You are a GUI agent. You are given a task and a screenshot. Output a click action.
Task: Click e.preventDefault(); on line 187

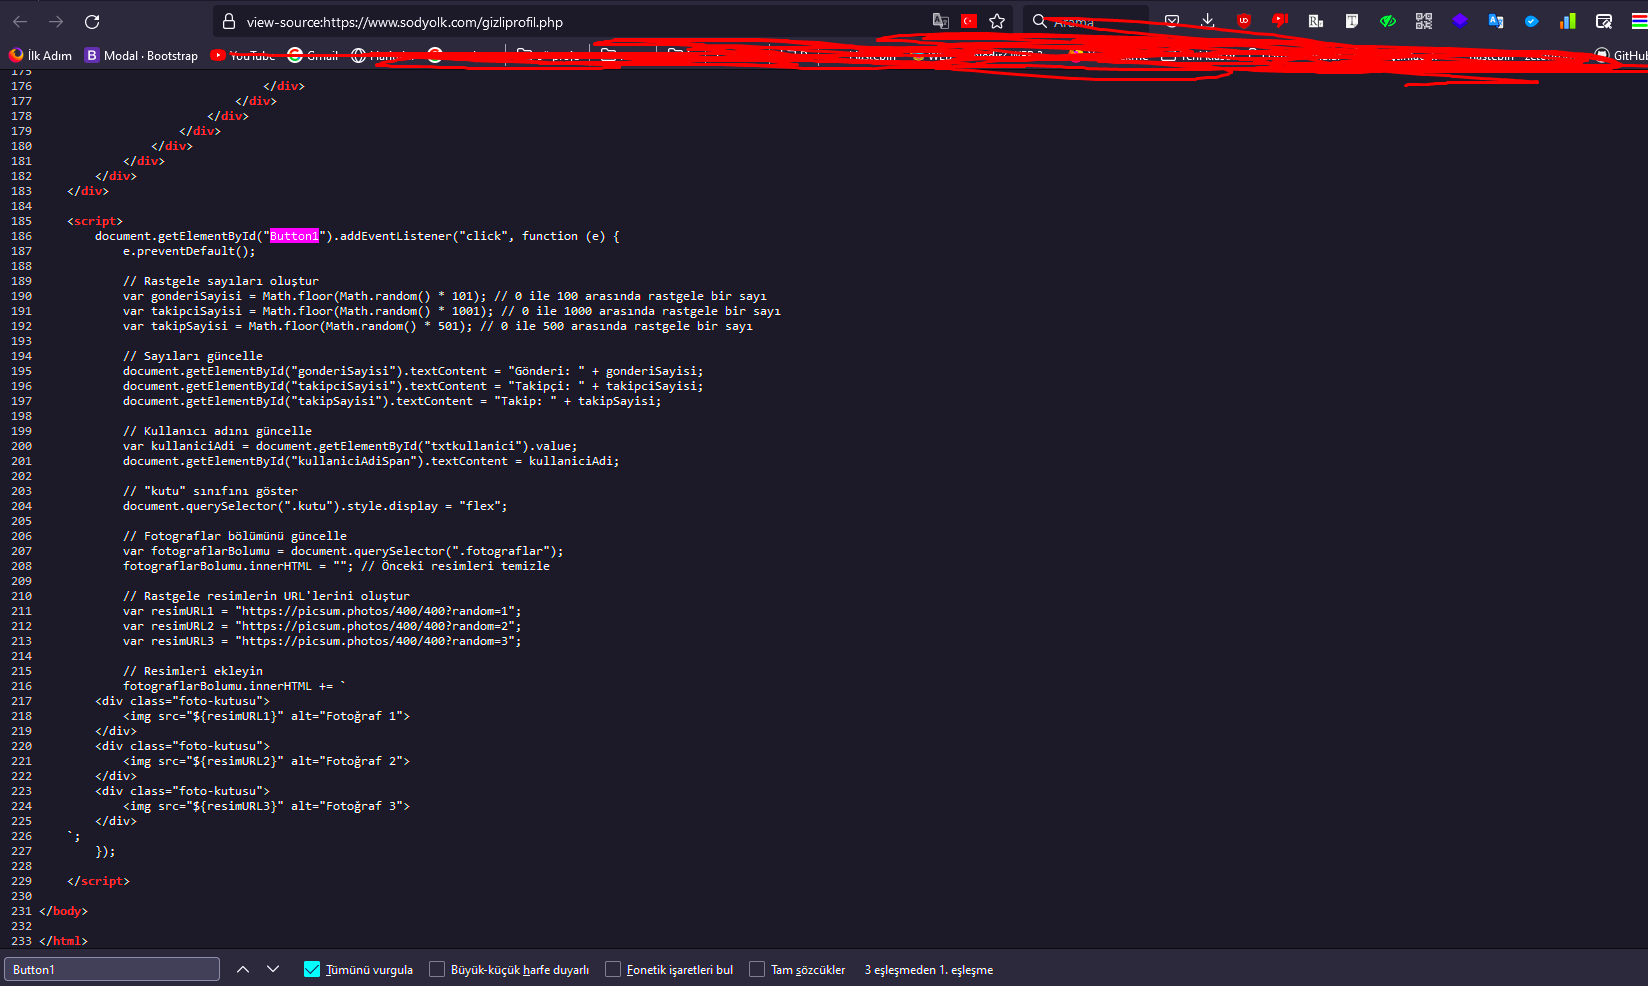point(189,251)
